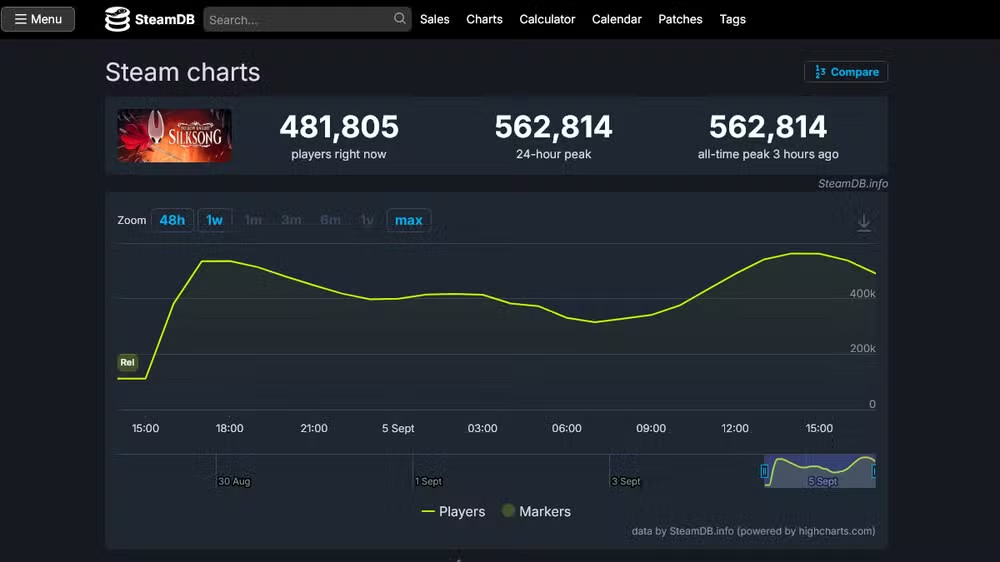Image resolution: width=1000 pixels, height=562 pixels.
Task: Select the 1w zoom range
Action: (x=214, y=220)
